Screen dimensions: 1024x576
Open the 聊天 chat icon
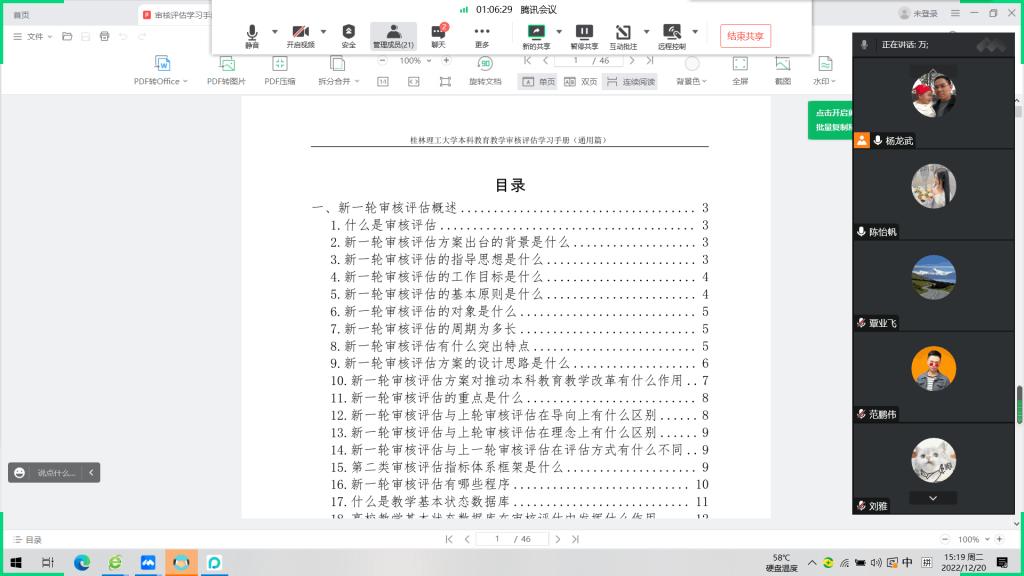[x=438, y=35]
